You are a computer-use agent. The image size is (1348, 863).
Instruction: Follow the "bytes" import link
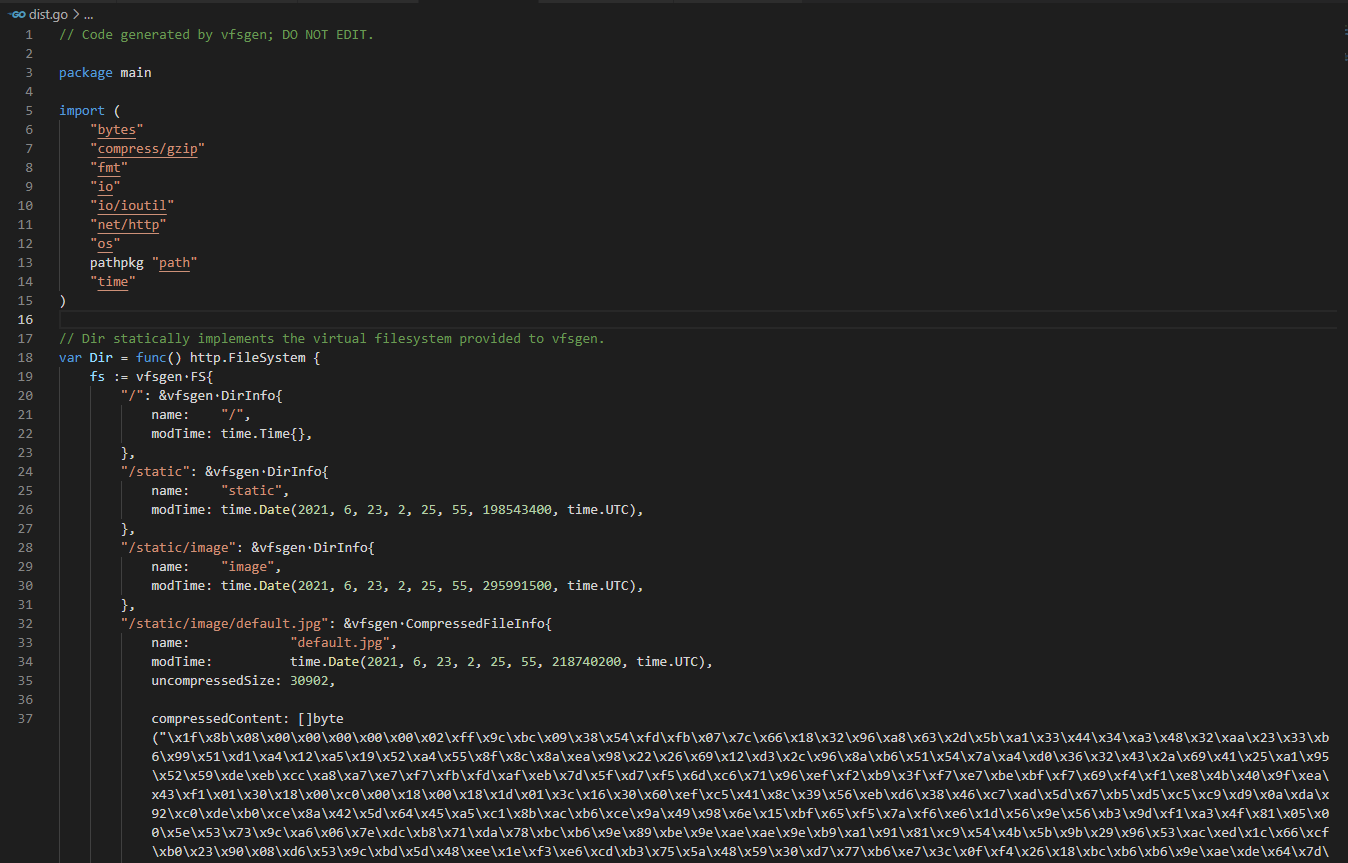coord(117,130)
